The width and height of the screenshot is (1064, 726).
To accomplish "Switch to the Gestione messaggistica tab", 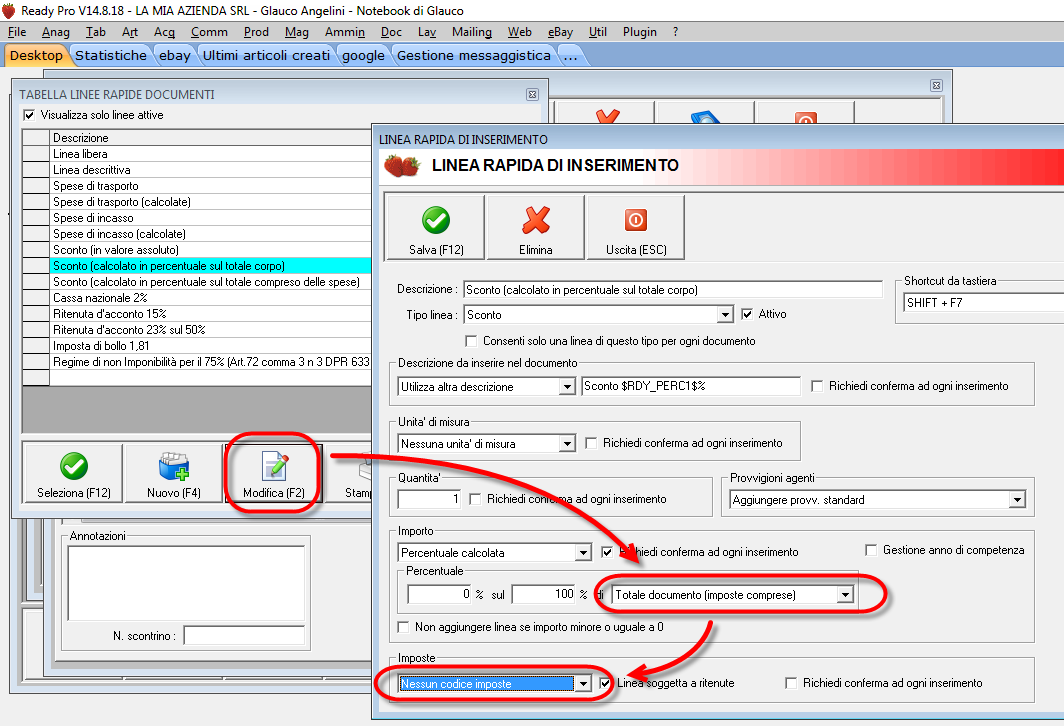I will [x=474, y=56].
